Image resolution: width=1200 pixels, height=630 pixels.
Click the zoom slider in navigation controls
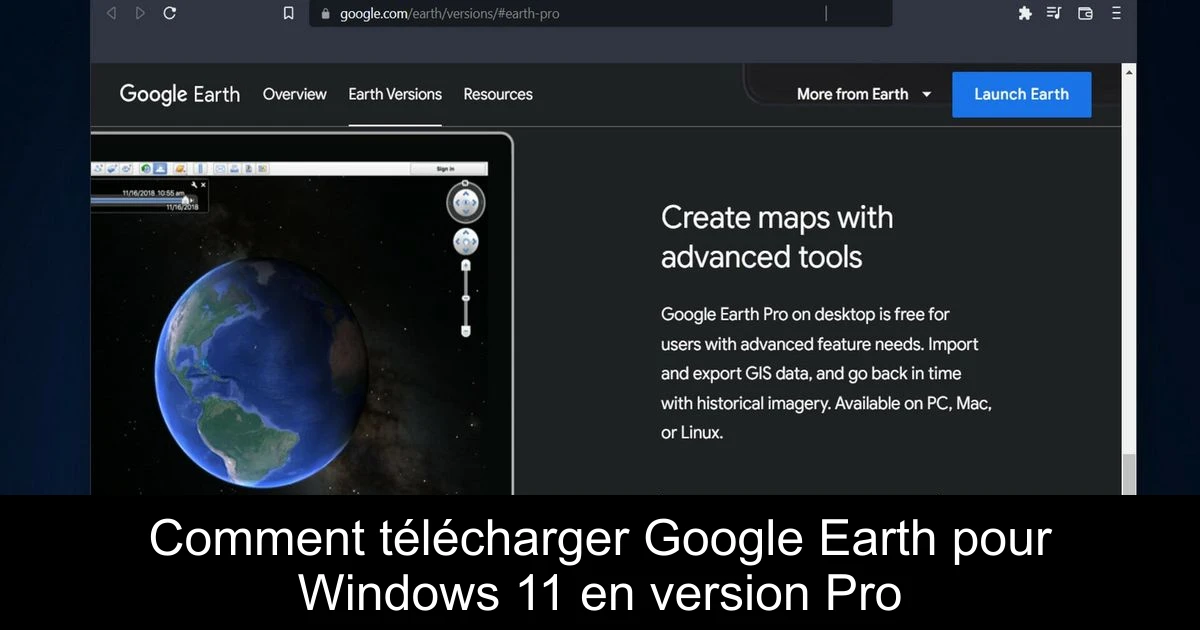(x=466, y=300)
